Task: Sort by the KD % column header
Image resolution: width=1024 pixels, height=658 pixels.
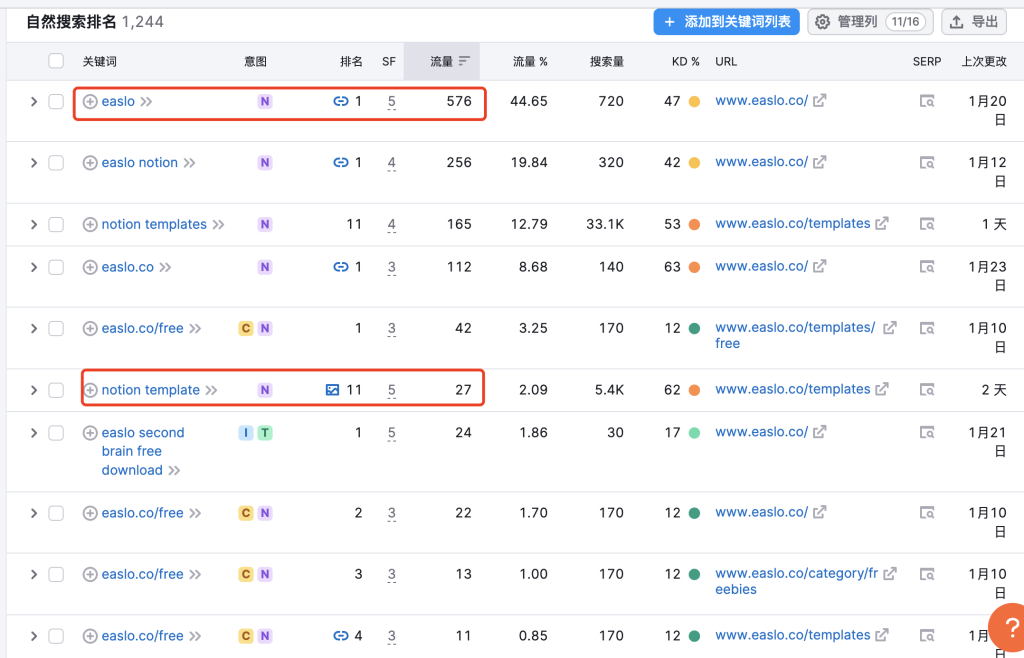Action: 686,61
